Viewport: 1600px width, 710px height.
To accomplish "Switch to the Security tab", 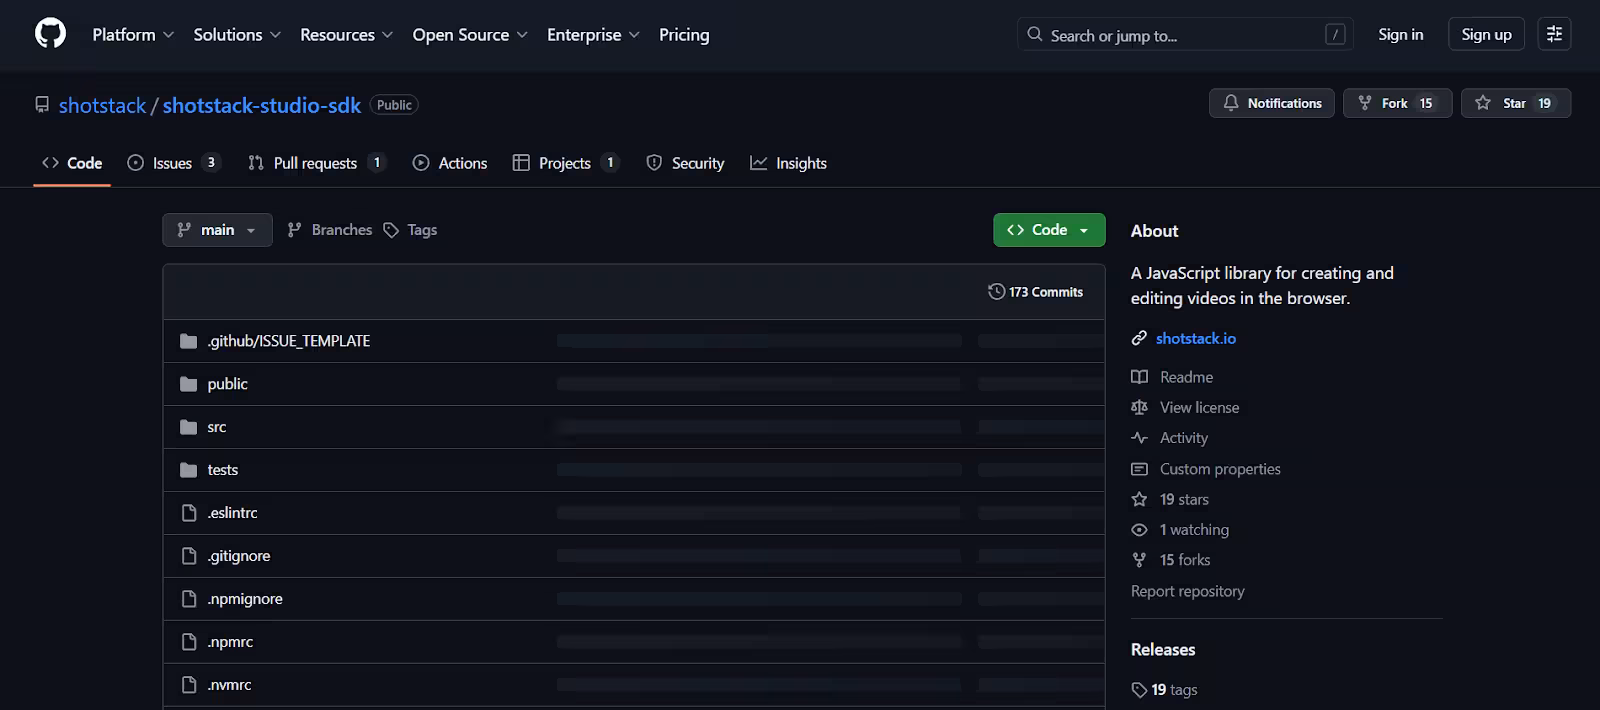I will pyautogui.click(x=685, y=163).
